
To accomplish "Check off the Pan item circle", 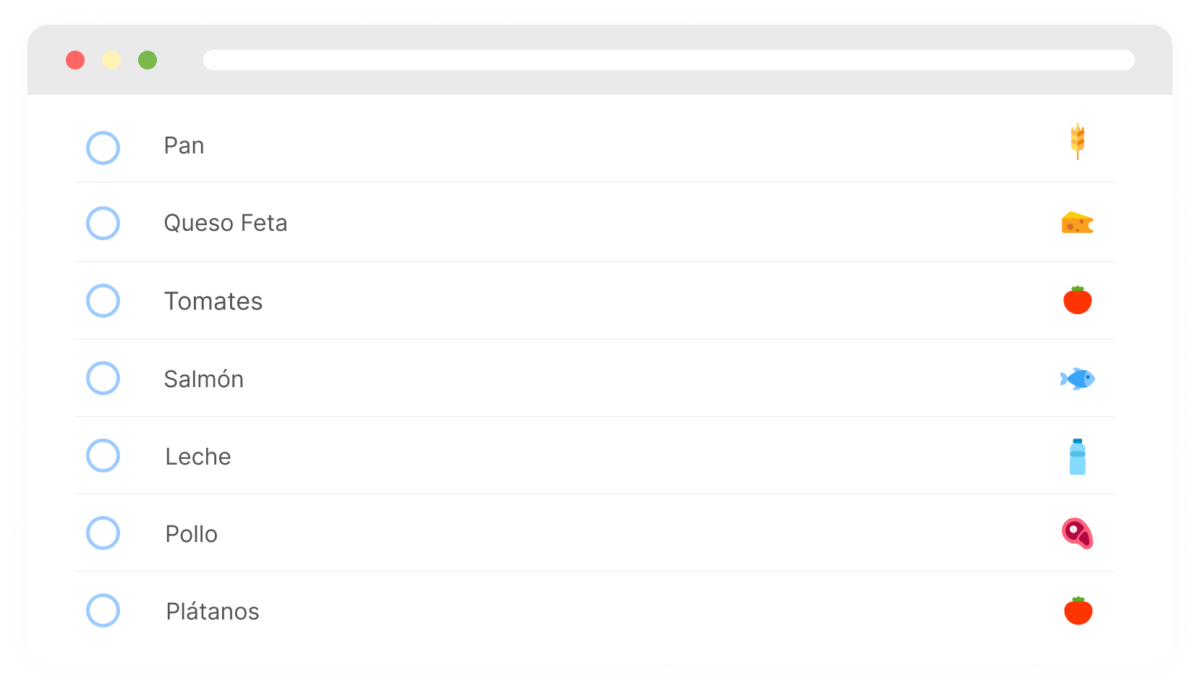I will [x=103, y=148].
